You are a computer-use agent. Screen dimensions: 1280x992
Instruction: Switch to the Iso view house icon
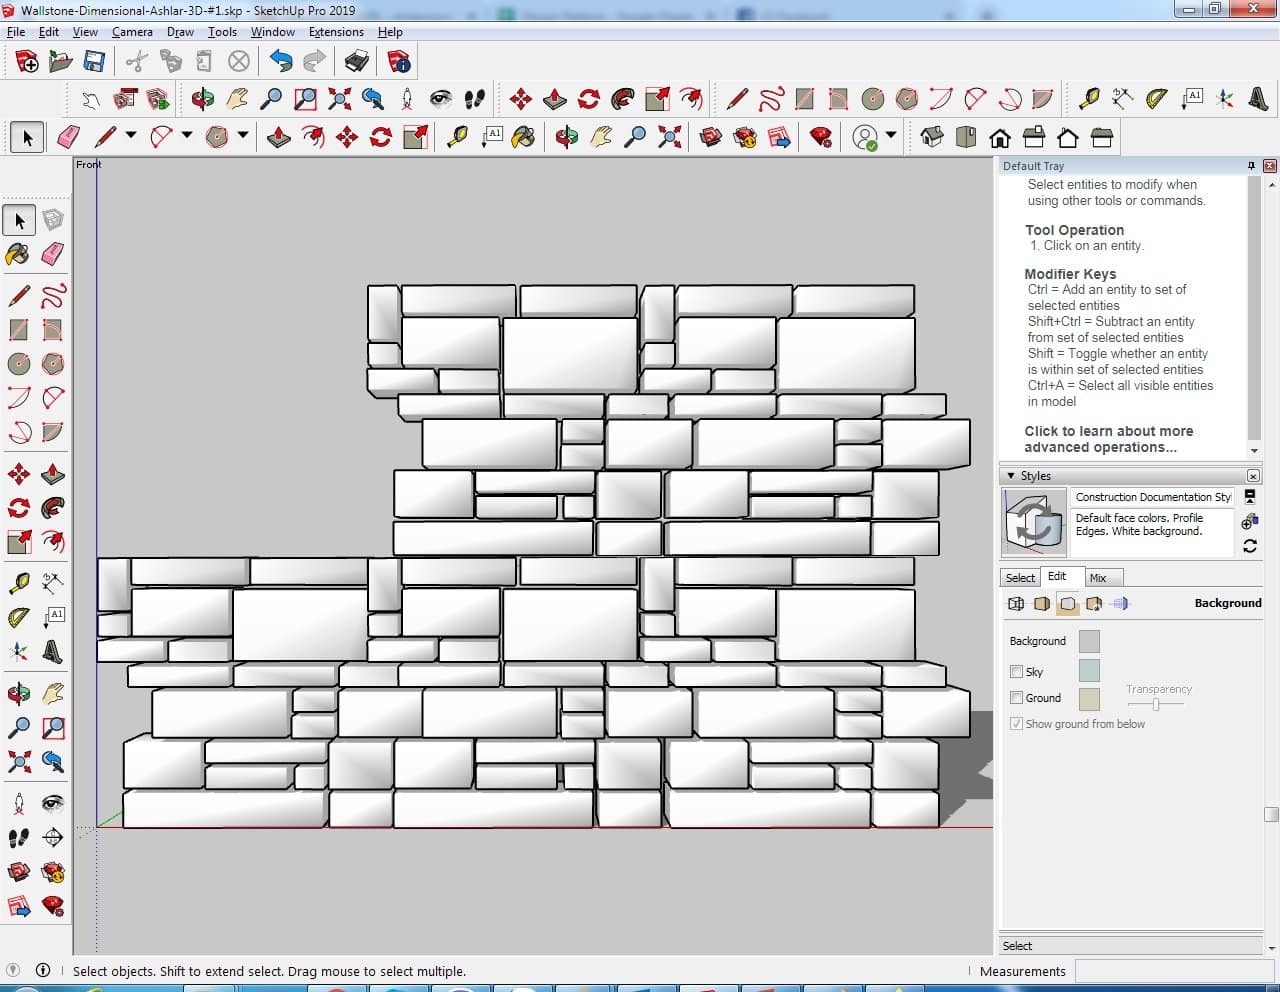[932, 137]
